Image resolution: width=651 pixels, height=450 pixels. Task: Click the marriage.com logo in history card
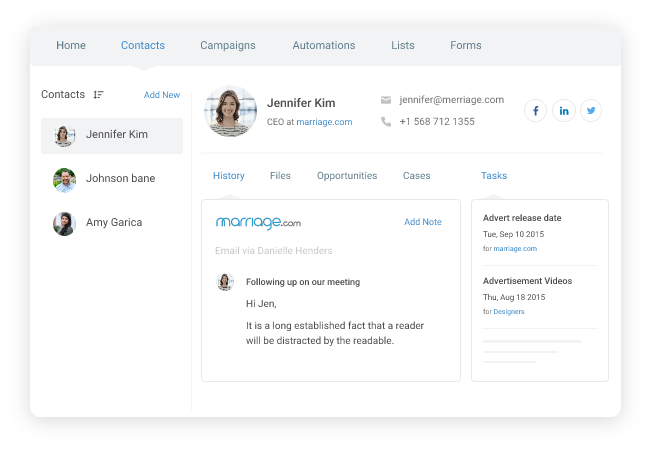point(258,223)
